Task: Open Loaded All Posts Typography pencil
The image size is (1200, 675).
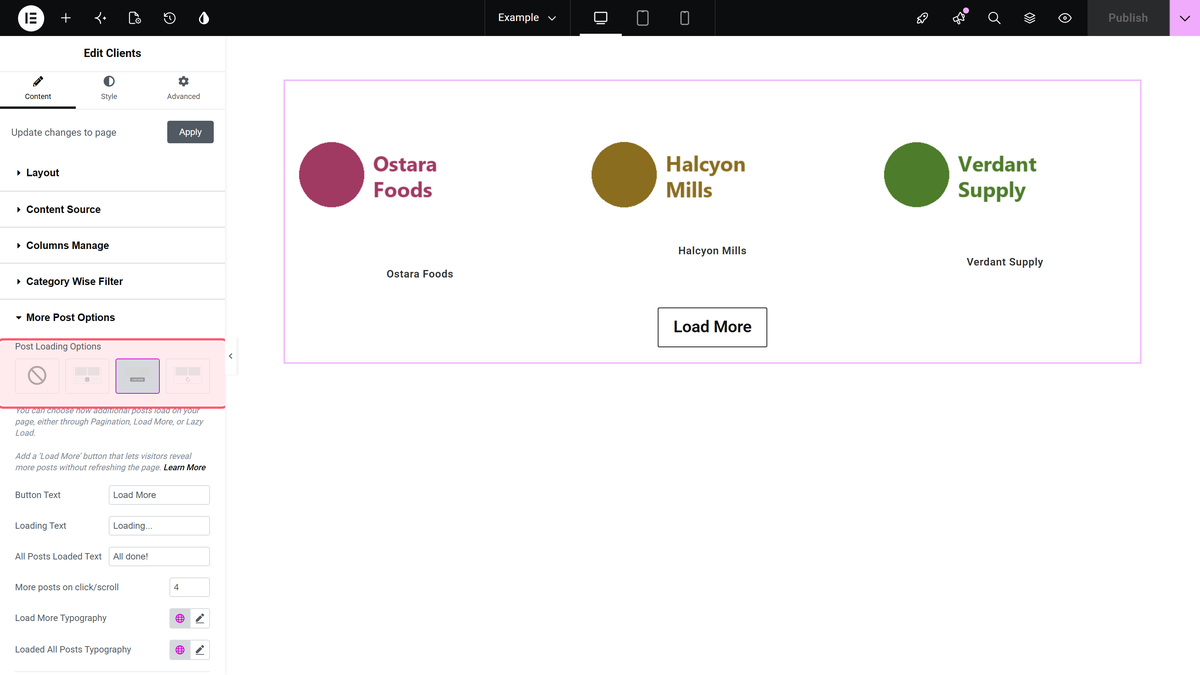Action: click(x=200, y=650)
